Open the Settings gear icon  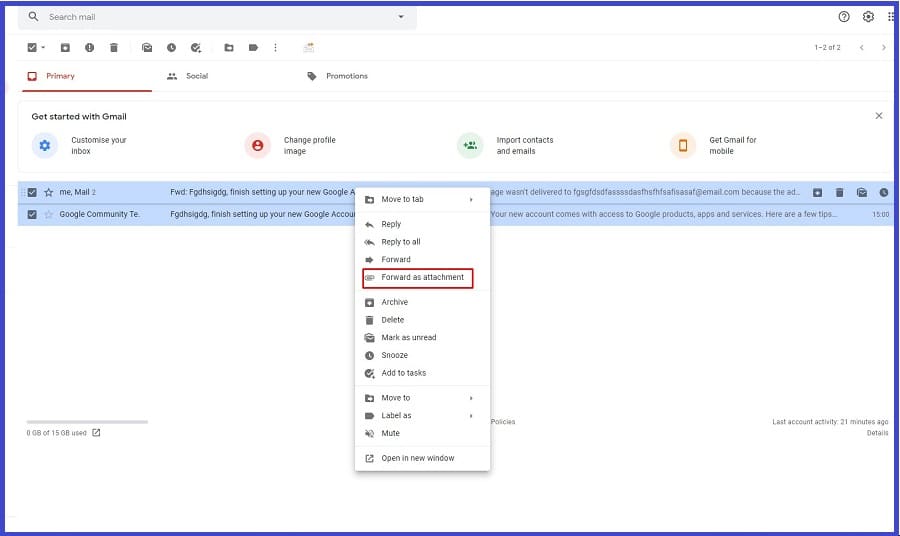click(x=868, y=17)
